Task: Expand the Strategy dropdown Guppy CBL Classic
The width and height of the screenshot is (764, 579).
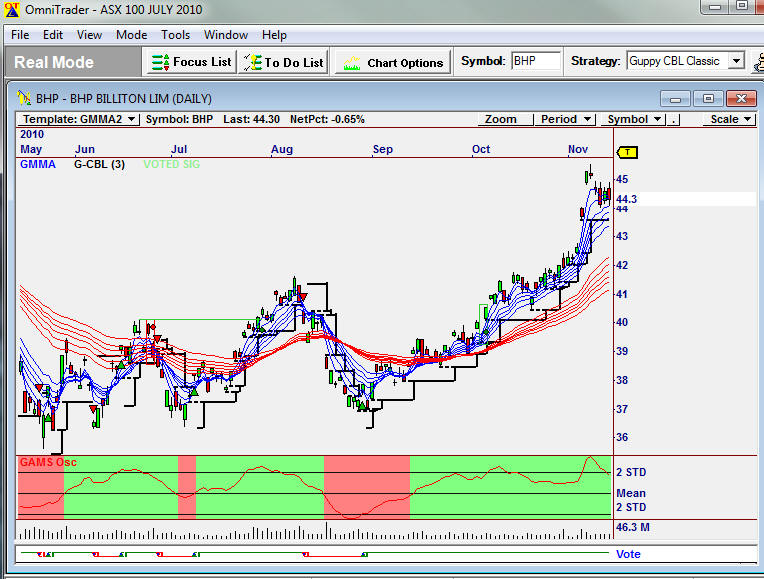Action: (736, 61)
